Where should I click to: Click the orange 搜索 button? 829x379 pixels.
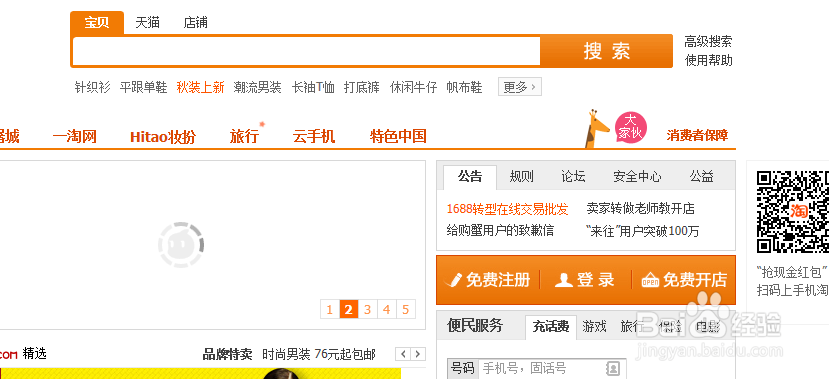point(606,51)
